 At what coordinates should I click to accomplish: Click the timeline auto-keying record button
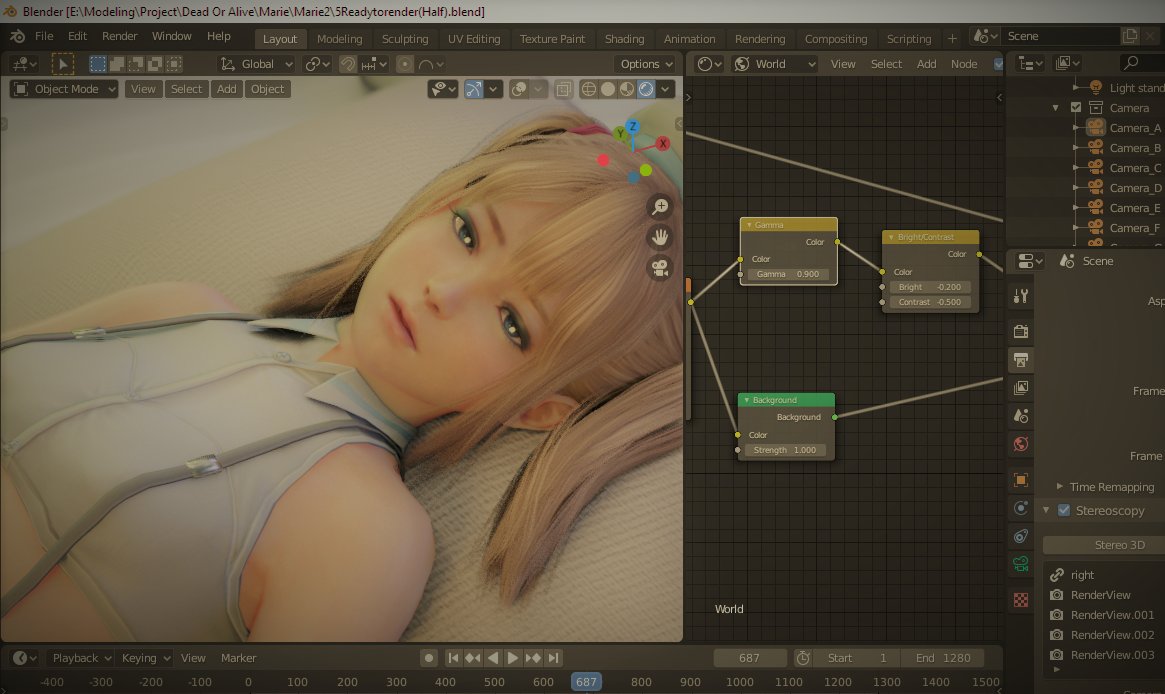(429, 658)
